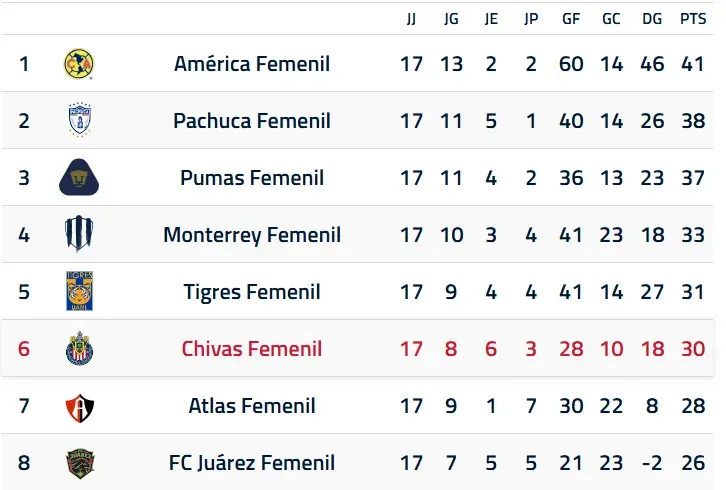
Task: Click the Tigres UANL crest icon
Action: (80, 291)
